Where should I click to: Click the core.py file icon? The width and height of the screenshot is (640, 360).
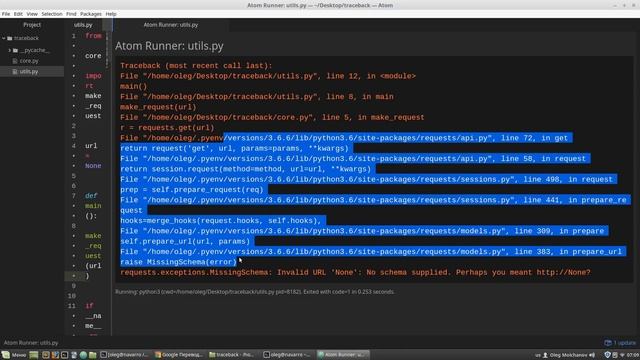pos(15,61)
